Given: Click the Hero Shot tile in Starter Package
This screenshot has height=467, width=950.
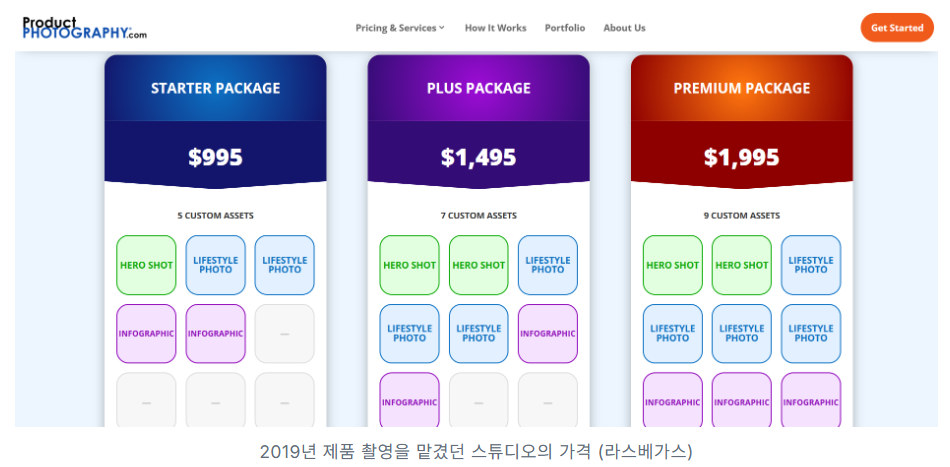Looking at the screenshot, I should [x=146, y=265].
